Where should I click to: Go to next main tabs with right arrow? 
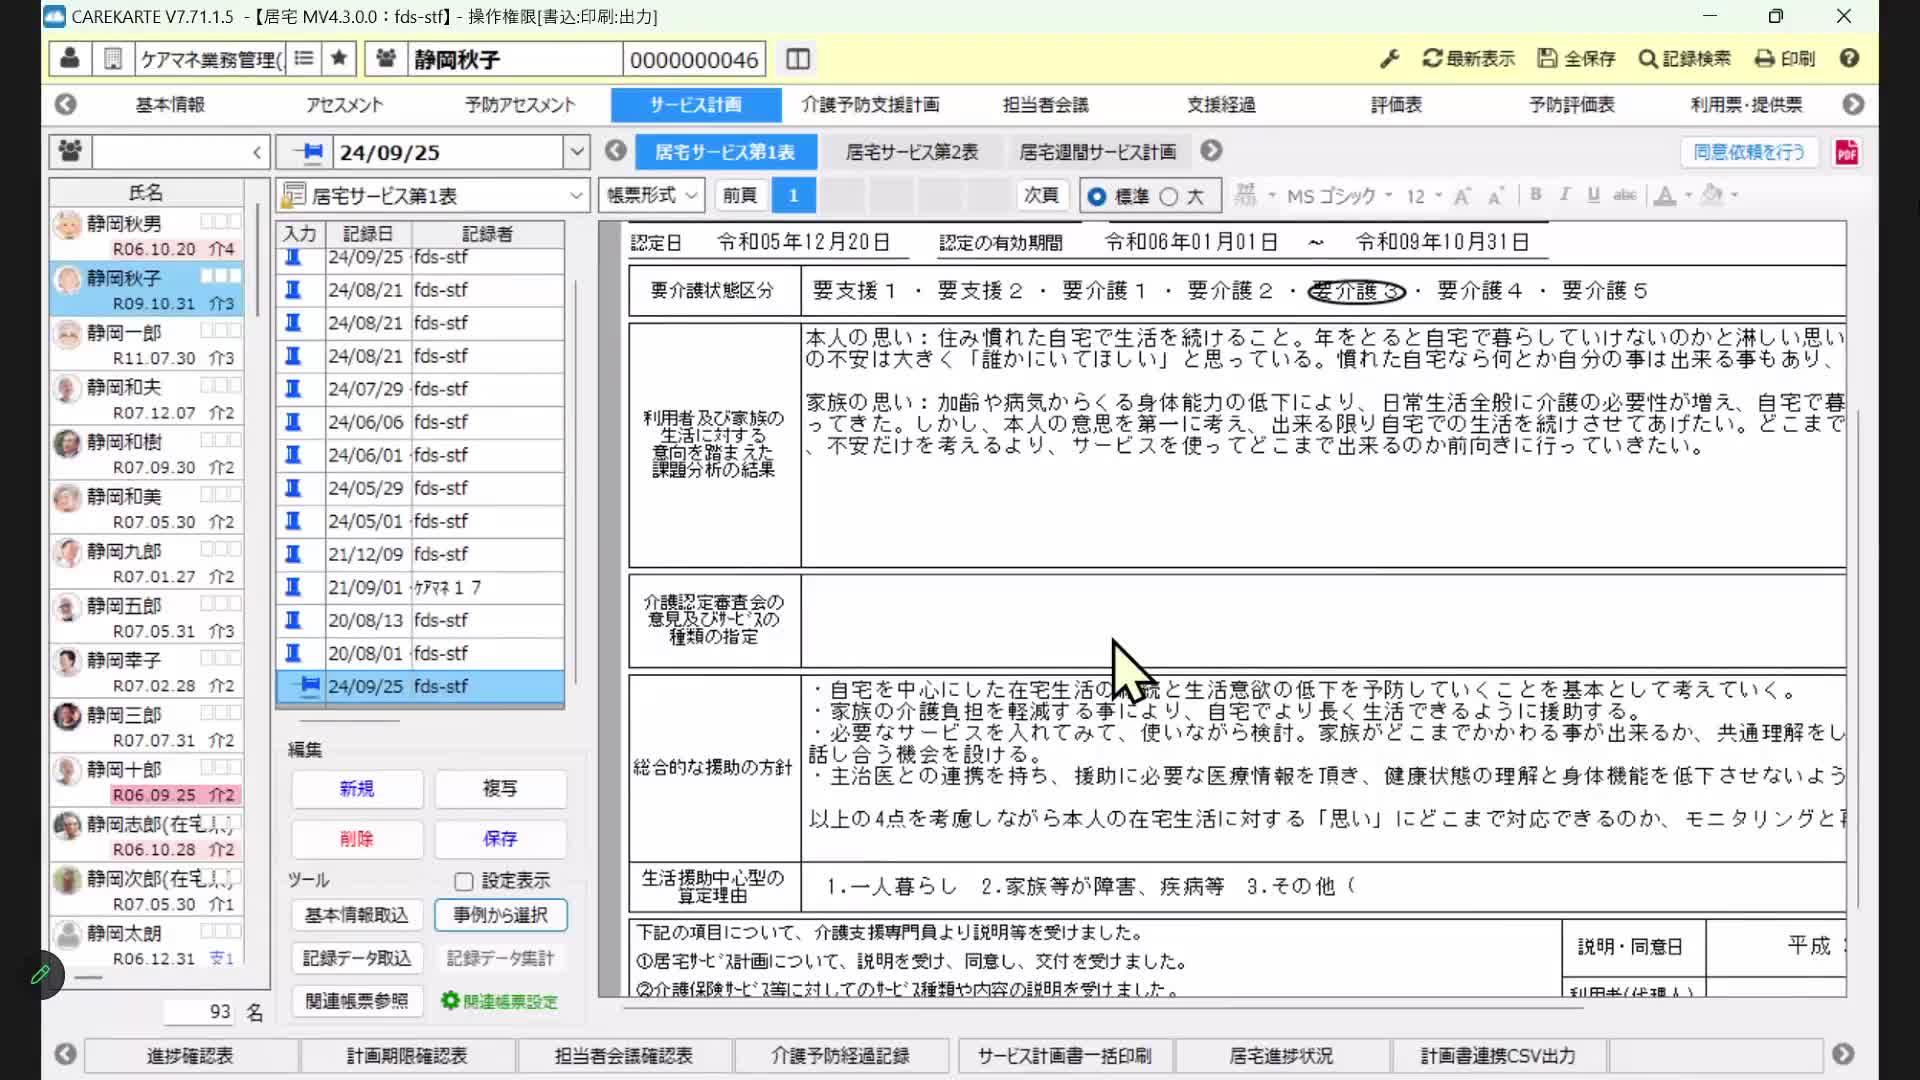[1853, 104]
